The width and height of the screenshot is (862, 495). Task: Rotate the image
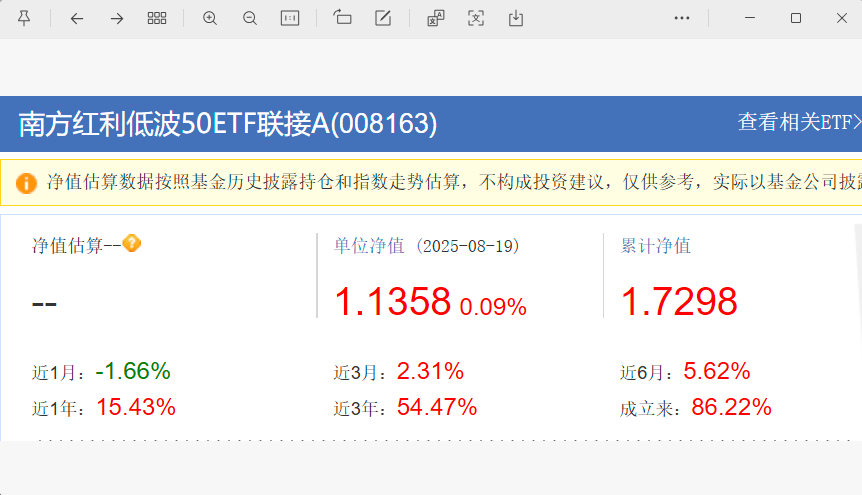342,18
